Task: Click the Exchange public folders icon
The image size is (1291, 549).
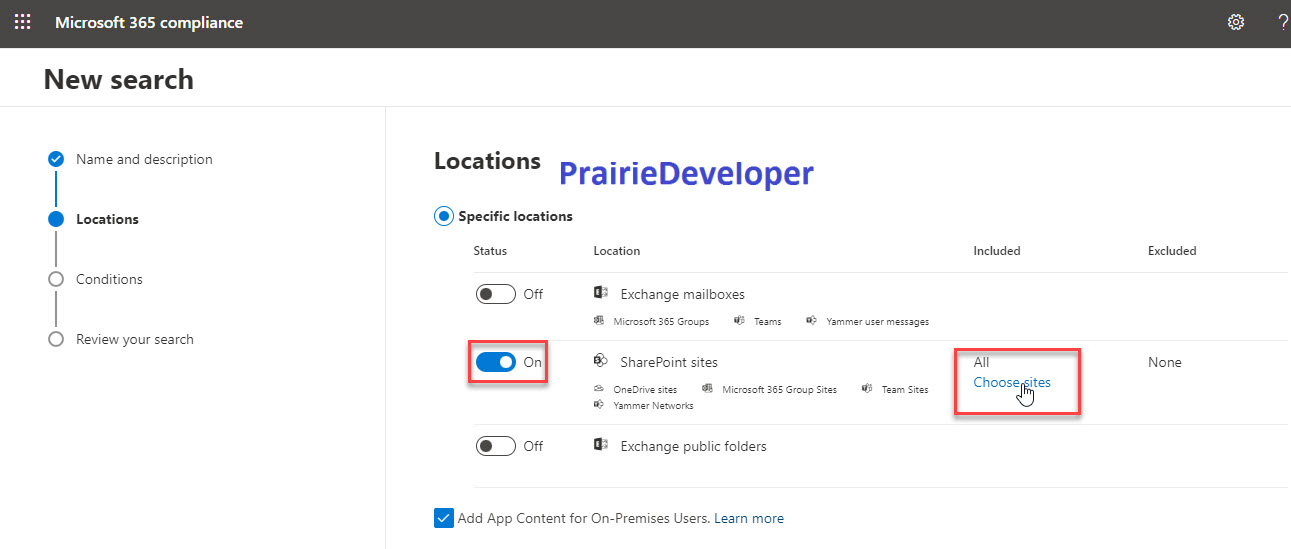Action: coord(601,445)
